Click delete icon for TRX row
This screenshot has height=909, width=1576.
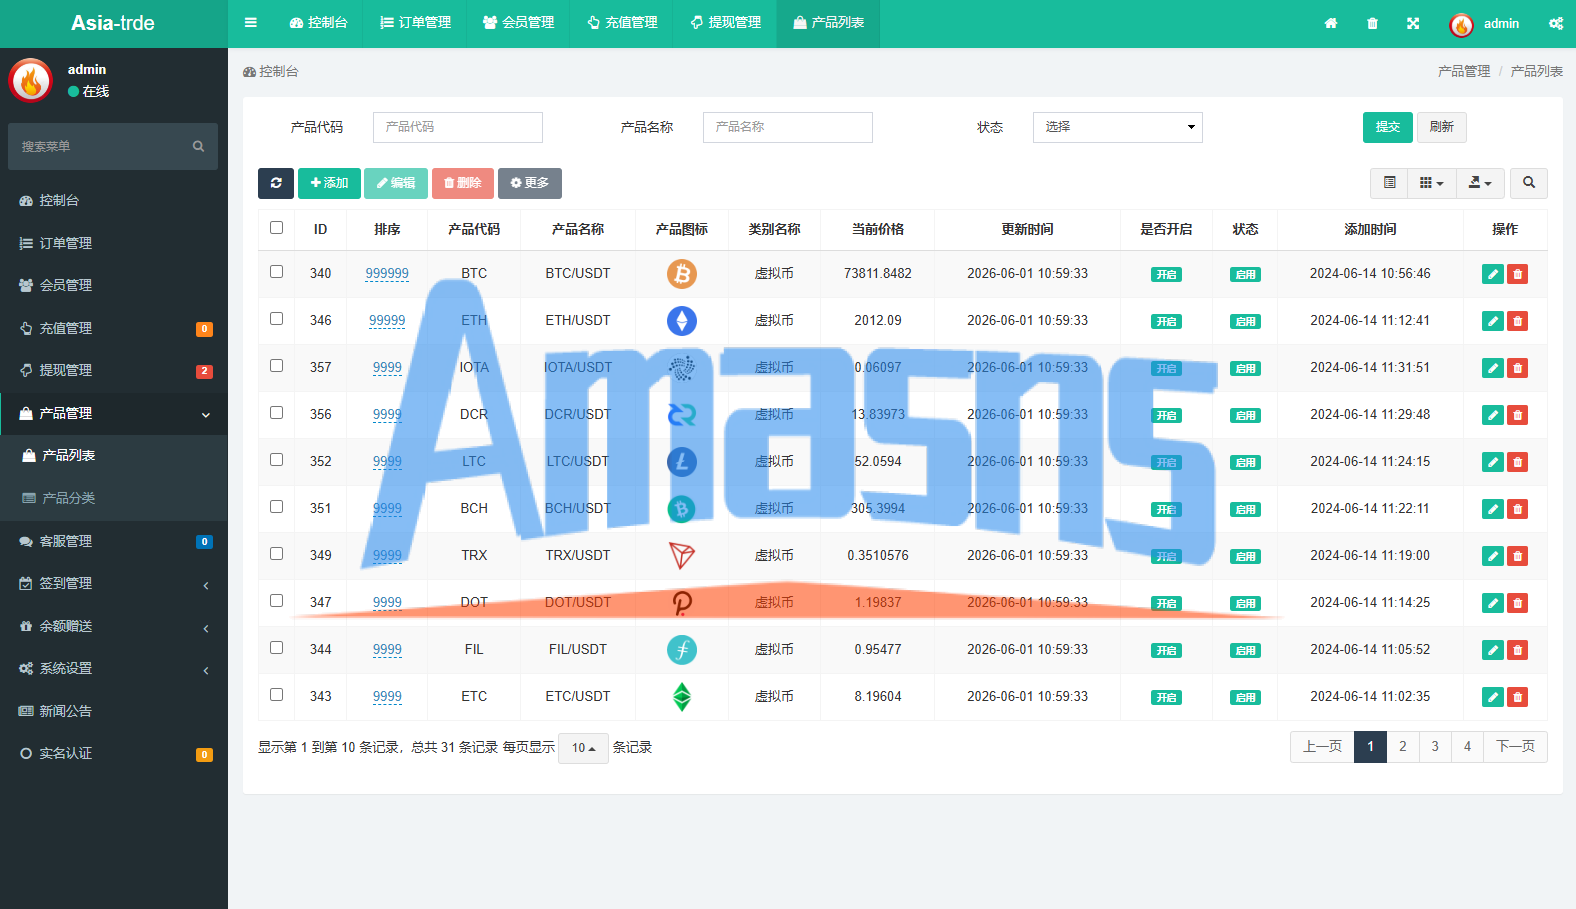tap(1518, 556)
